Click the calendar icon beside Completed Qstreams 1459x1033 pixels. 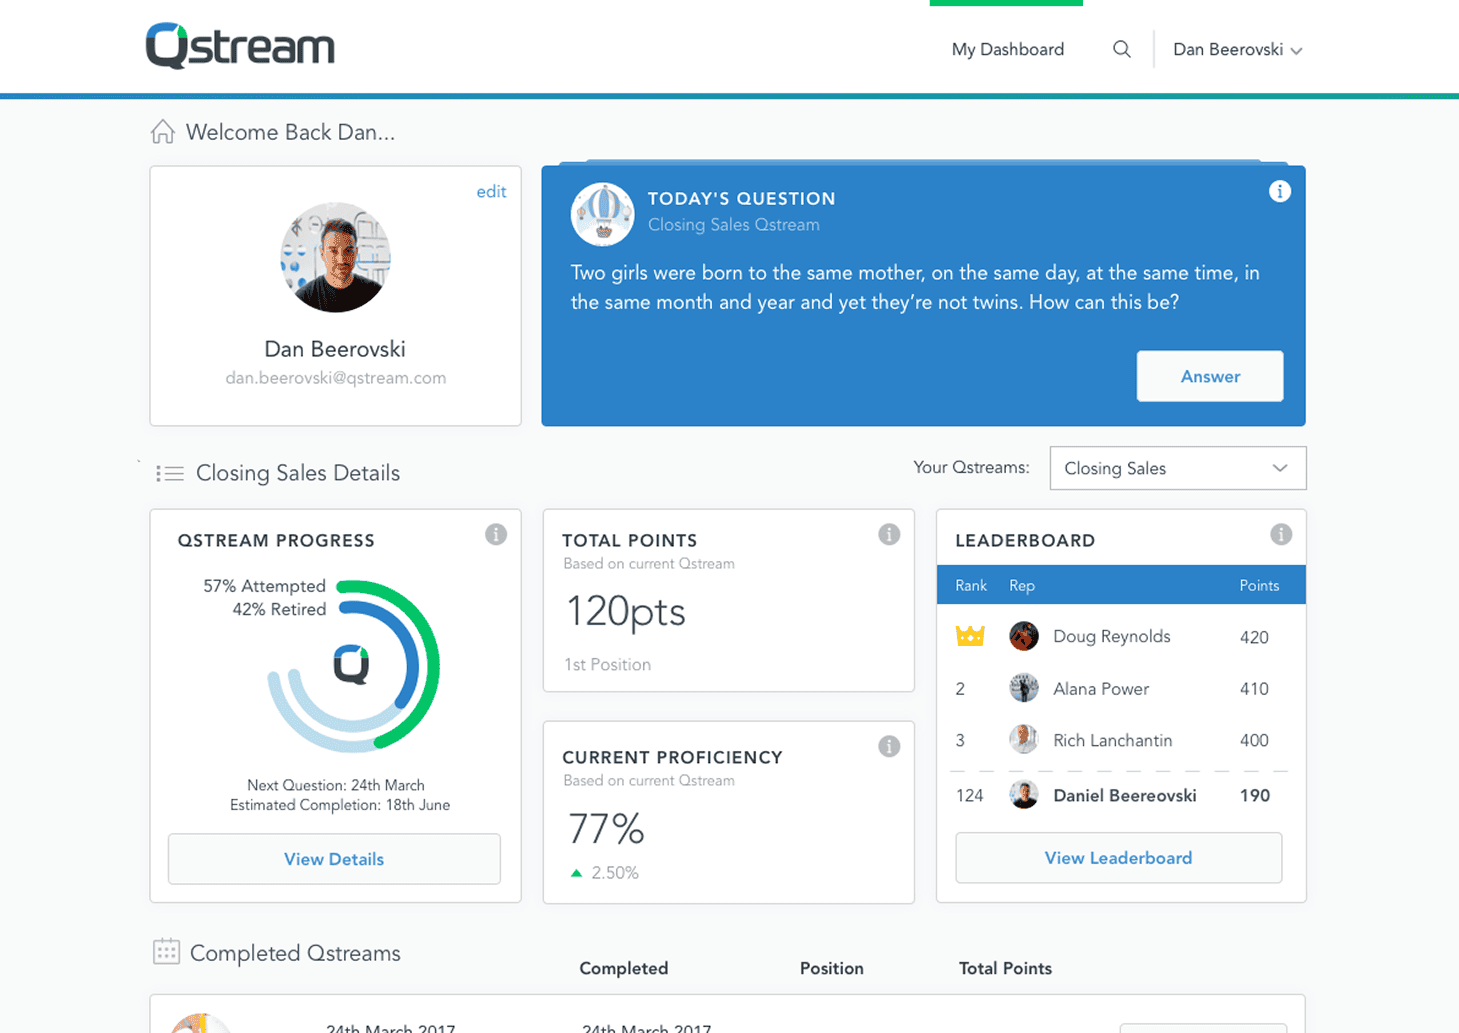[166, 951]
